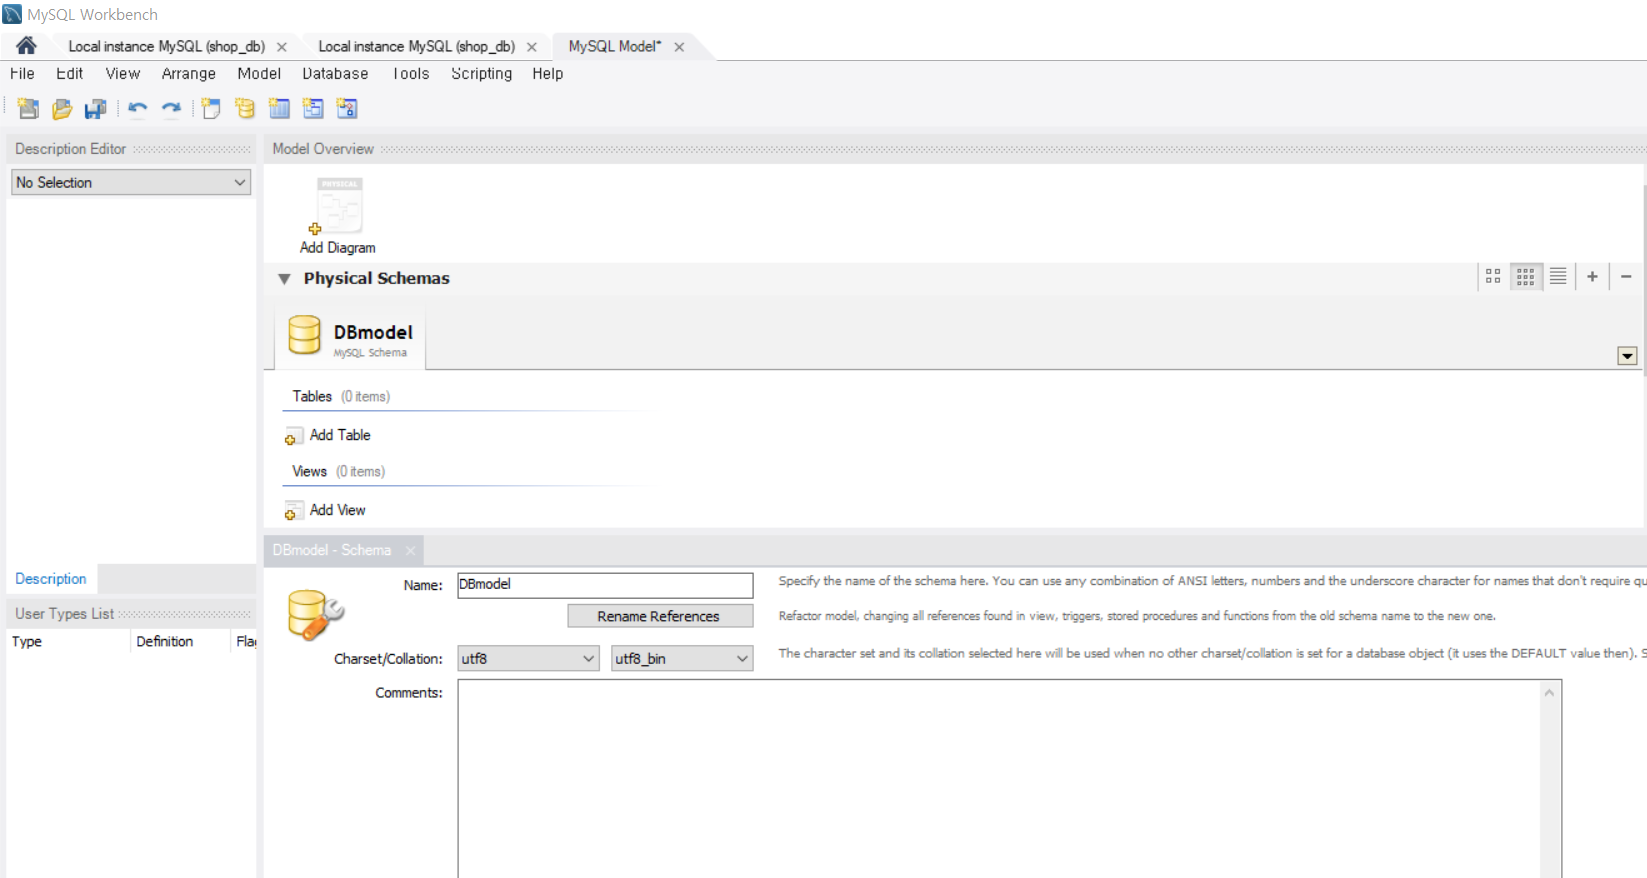Open the No Selection dropdown
Viewport: 1647px width, 878px height.
(x=131, y=182)
